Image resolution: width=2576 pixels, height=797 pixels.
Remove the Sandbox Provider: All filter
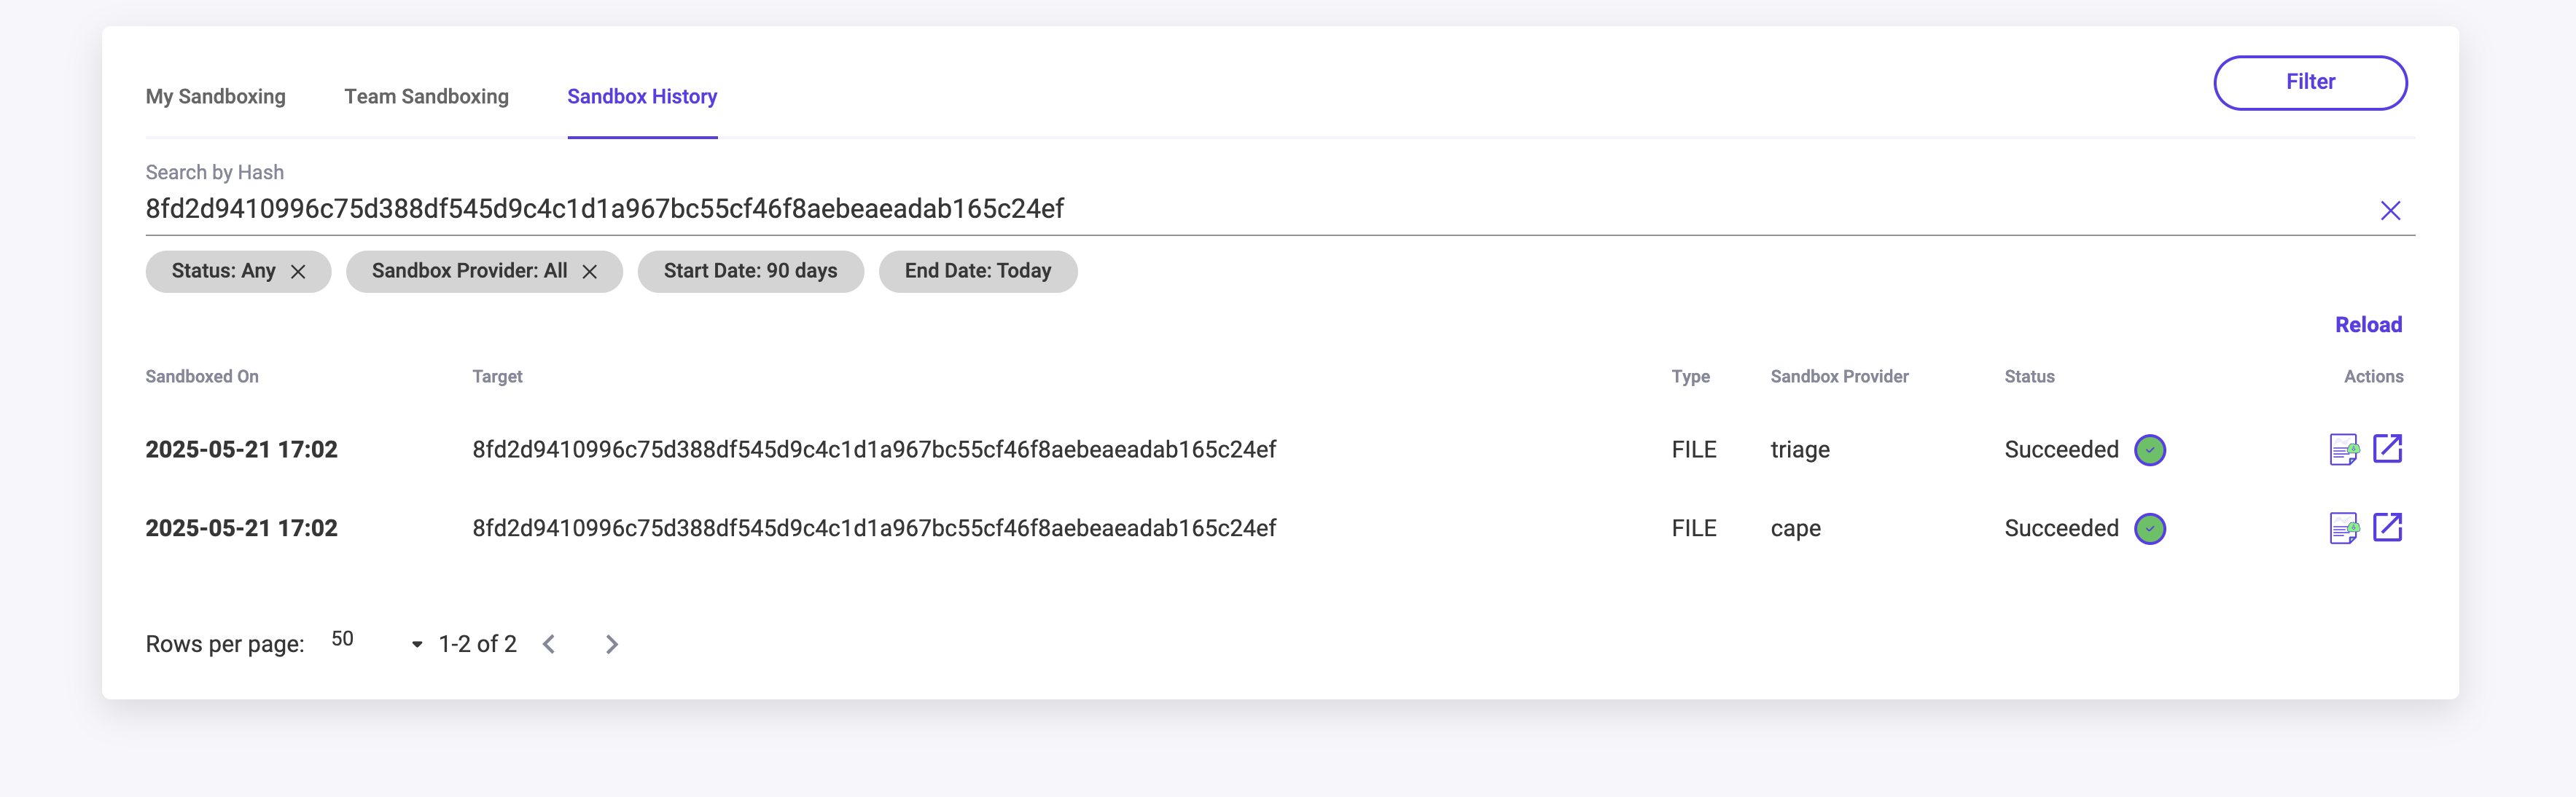(x=590, y=272)
